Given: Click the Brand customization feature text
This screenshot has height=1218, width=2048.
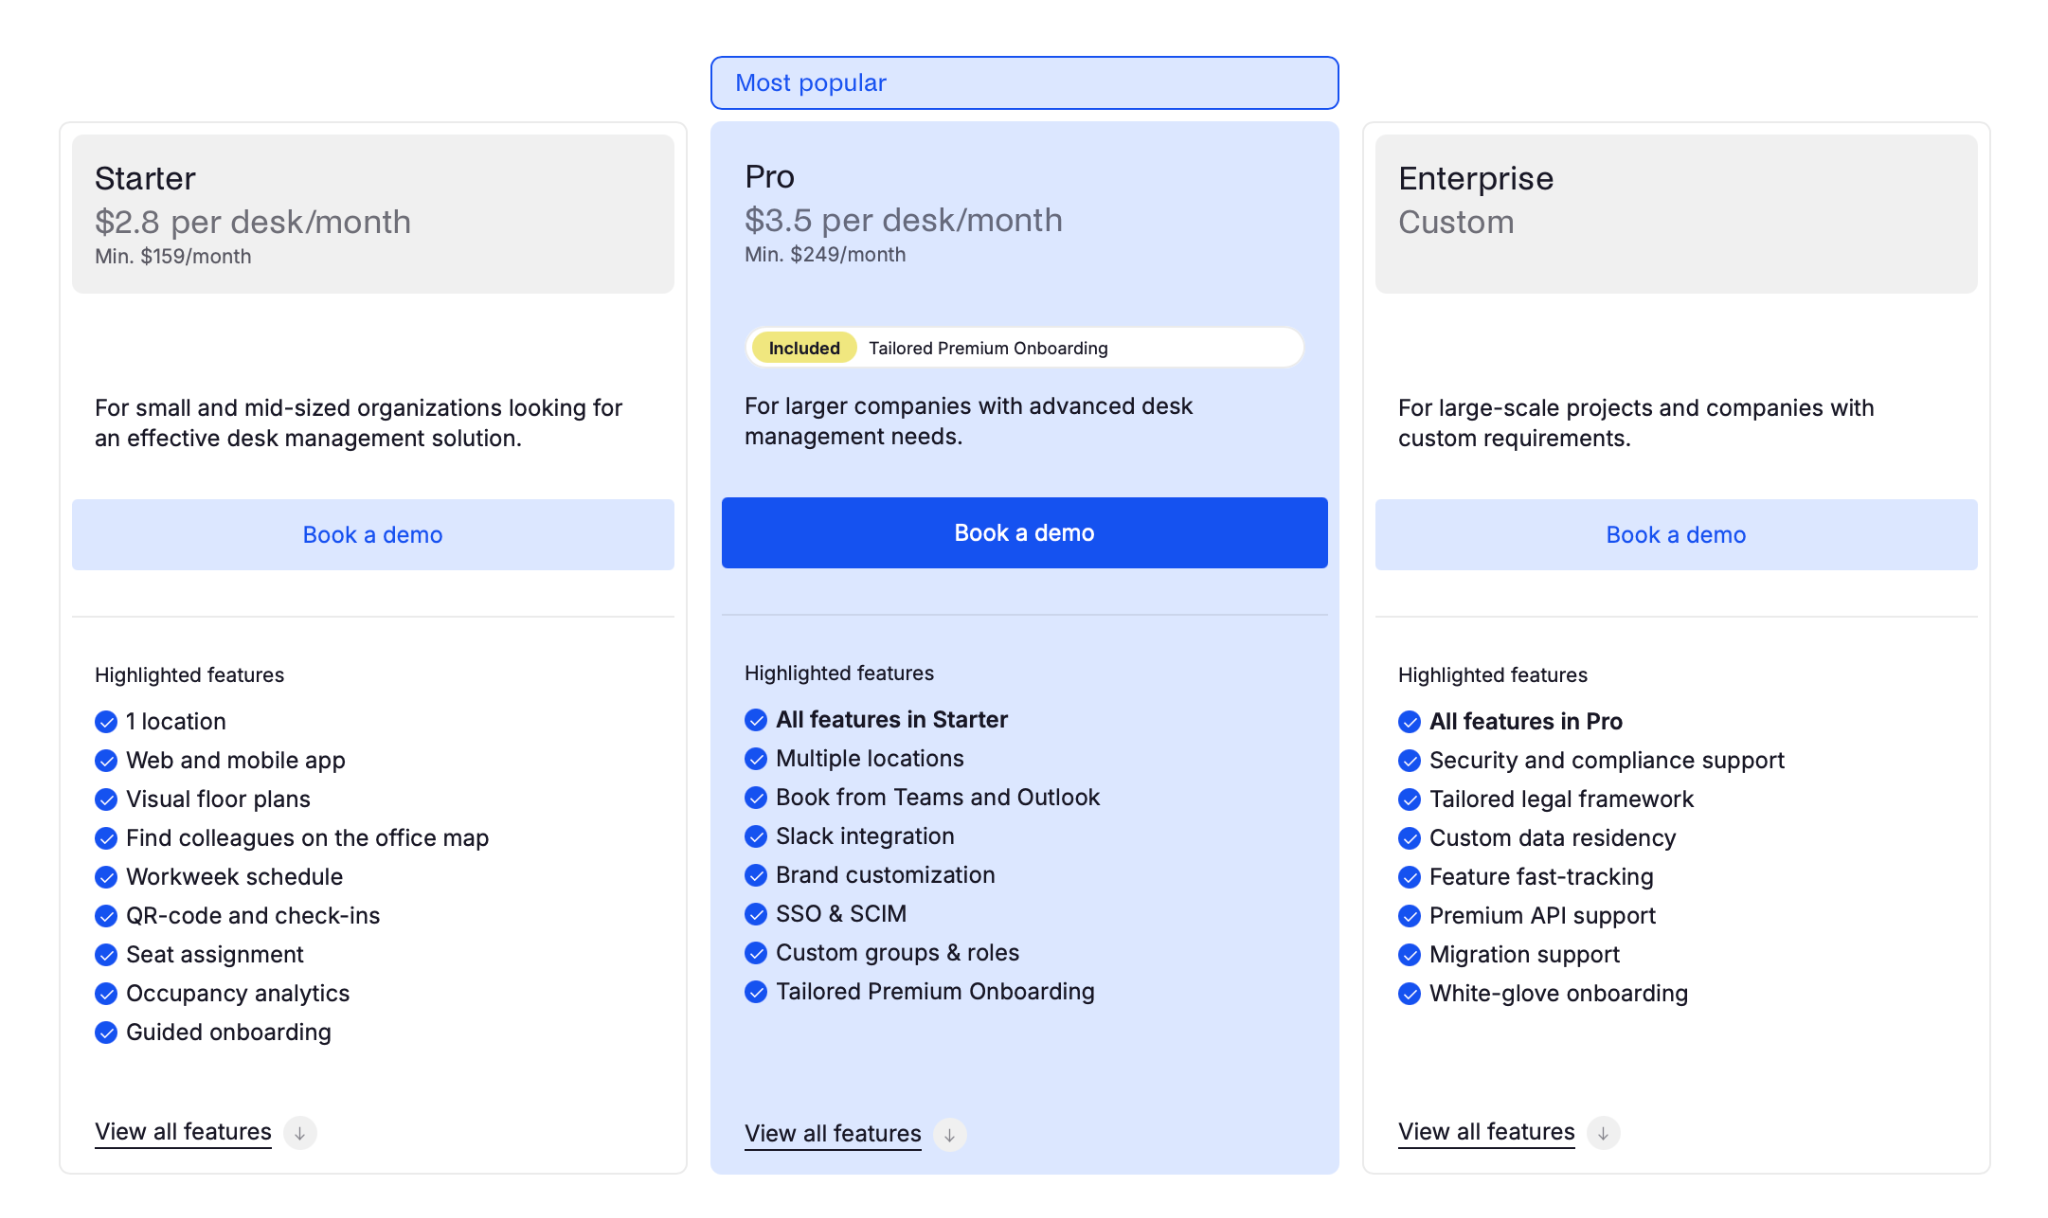Looking at the screenshot, I should tap(885, 876).
